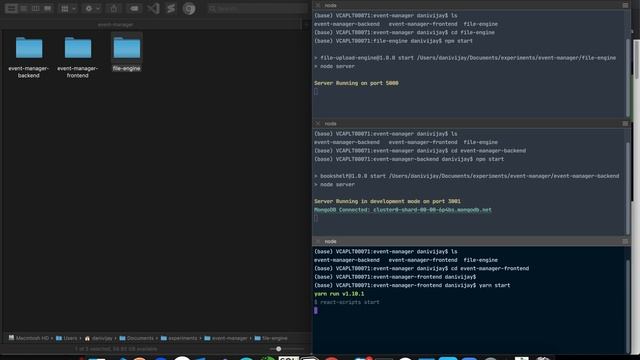
Task: Open menu icon of the middle terminal pane
Action: click(x=625, y=123)
